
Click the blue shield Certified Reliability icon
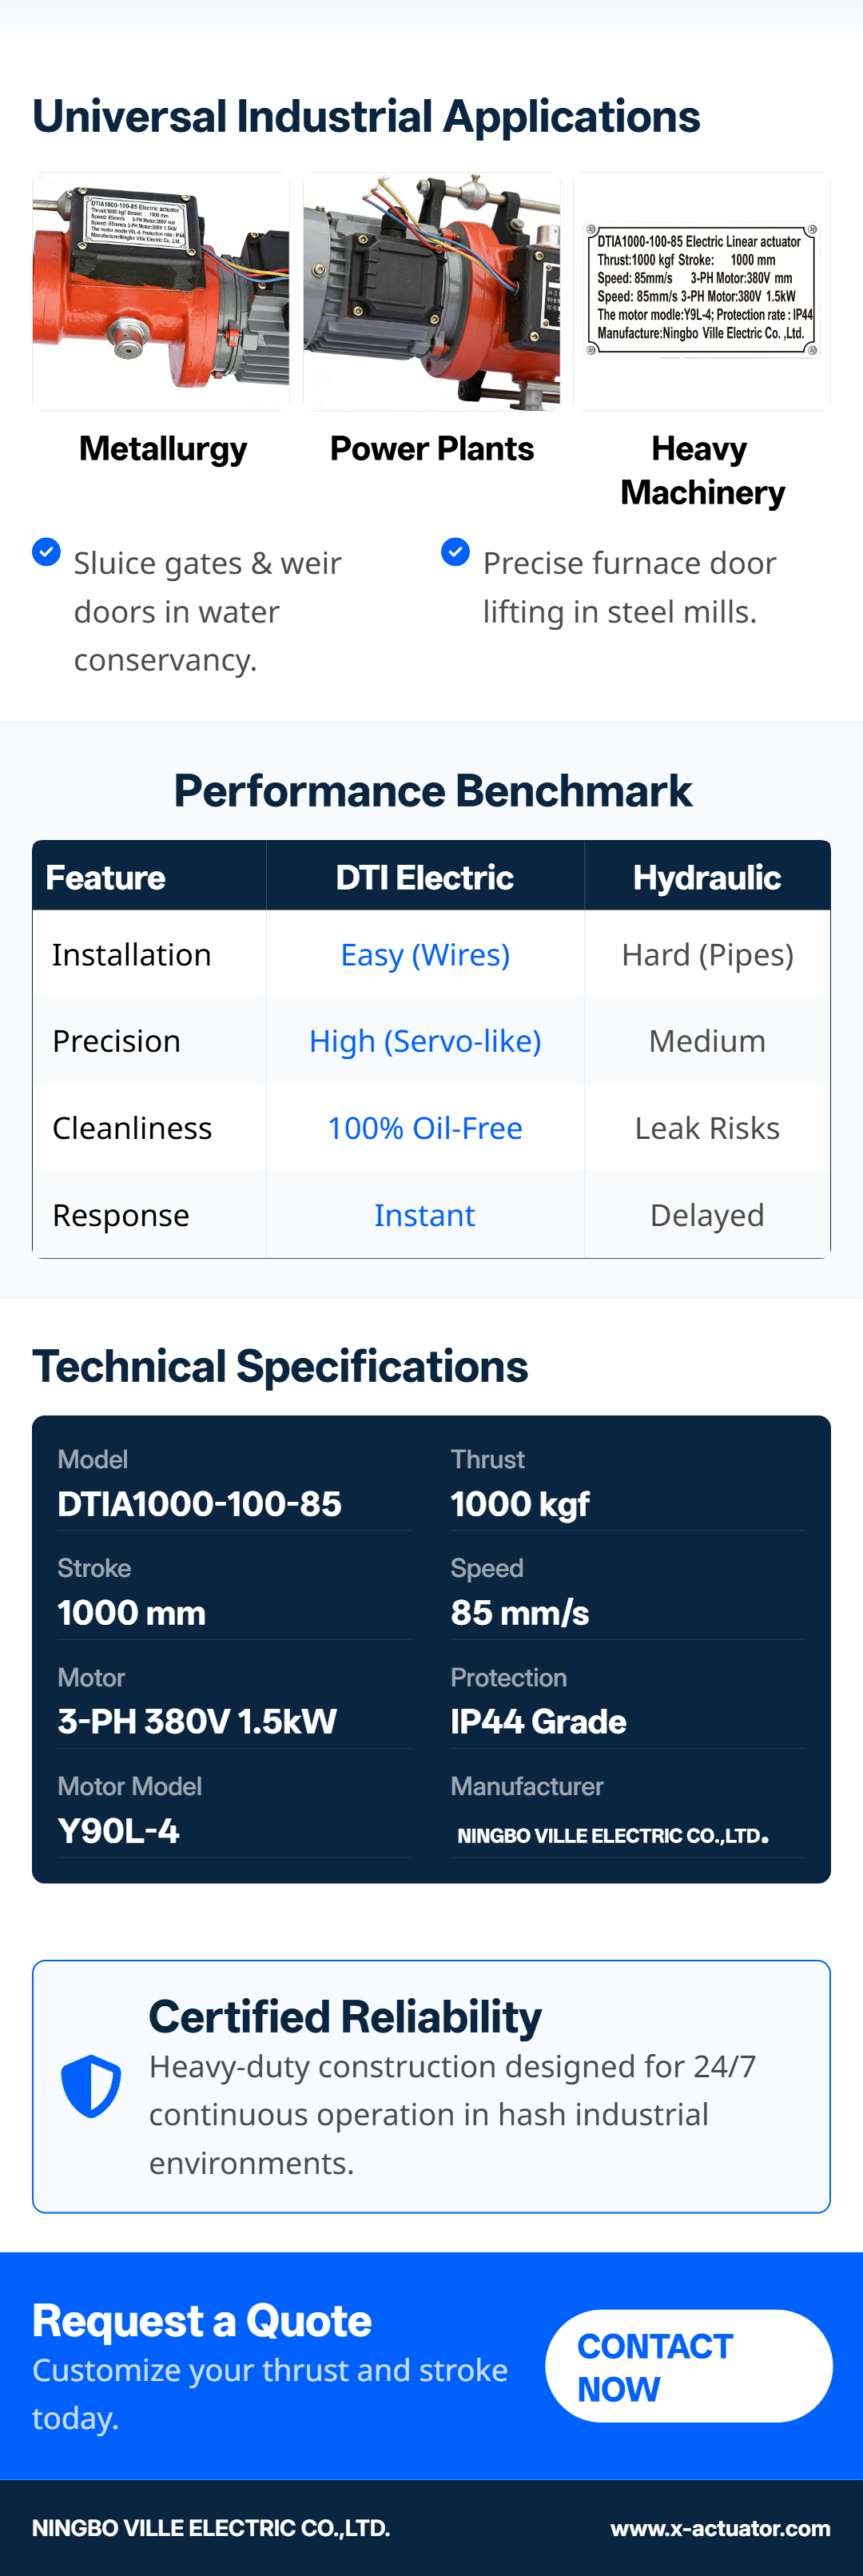(x=91, y=2086)
